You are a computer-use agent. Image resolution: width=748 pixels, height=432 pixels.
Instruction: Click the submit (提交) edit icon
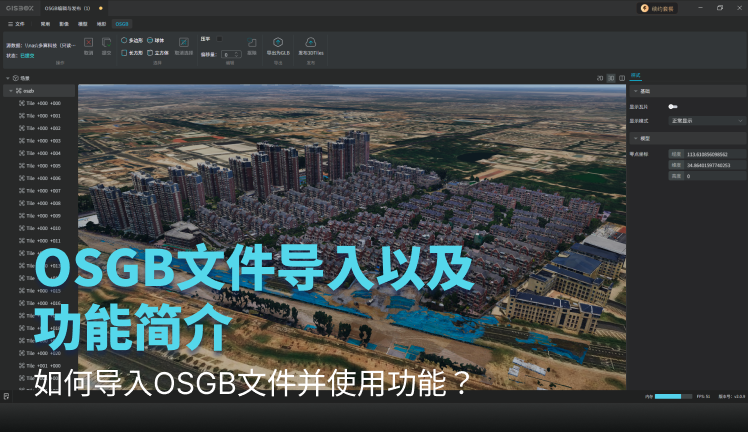106,43
